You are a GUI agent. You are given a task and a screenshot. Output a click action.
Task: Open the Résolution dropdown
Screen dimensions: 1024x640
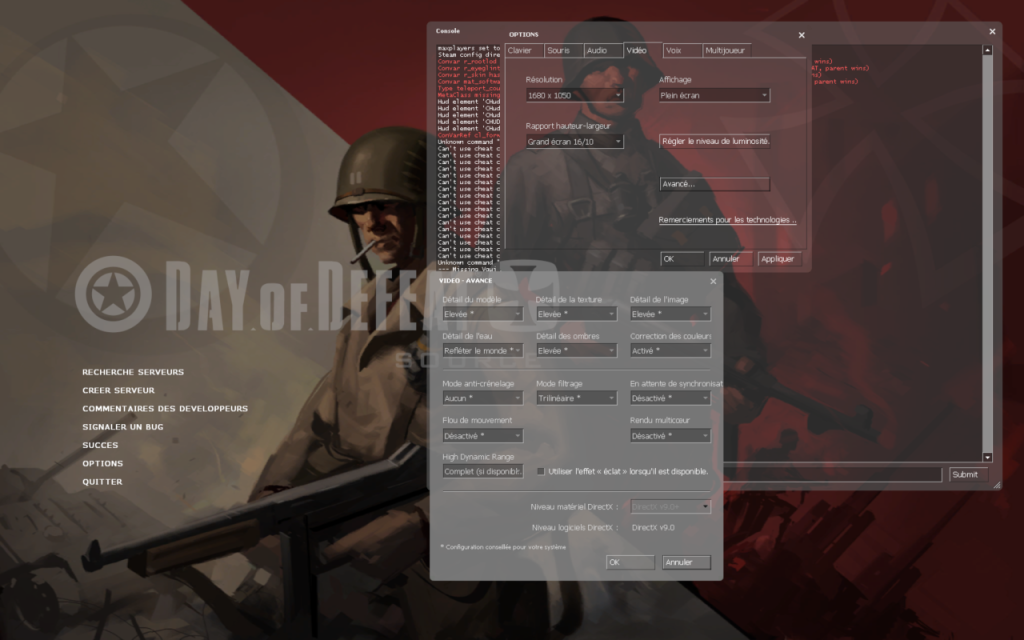coord(574,96)
